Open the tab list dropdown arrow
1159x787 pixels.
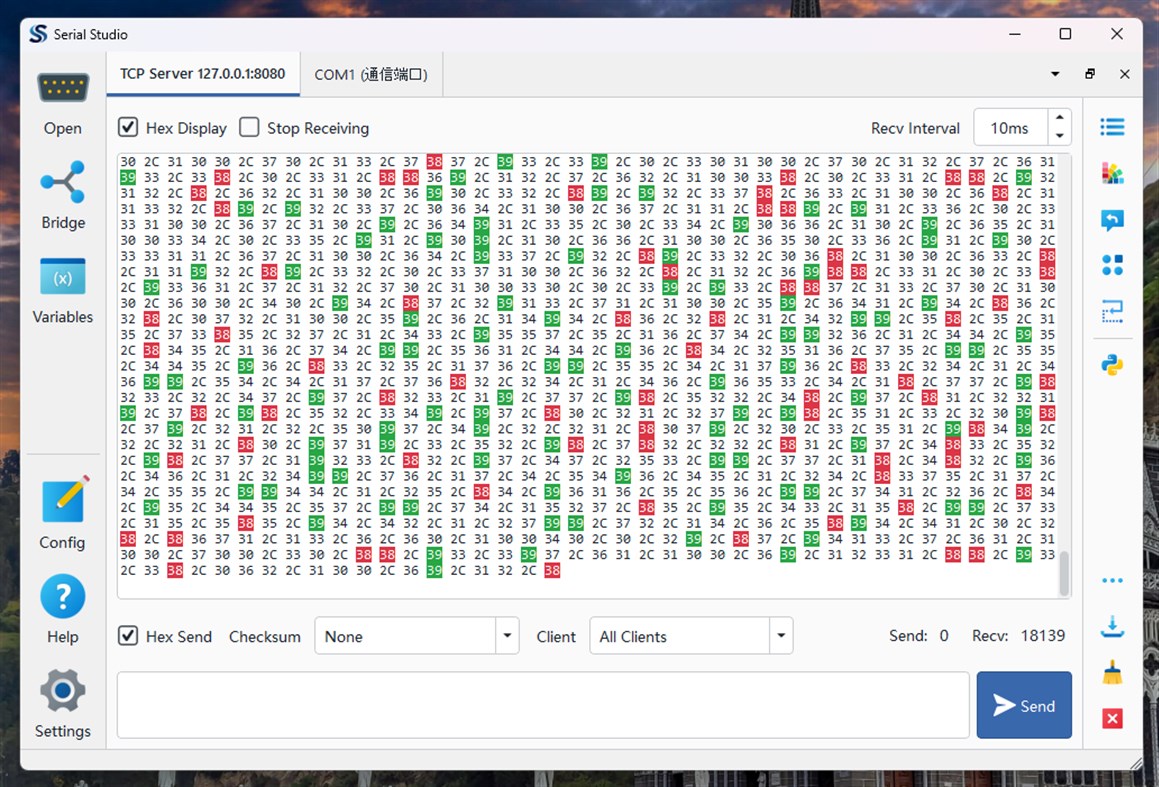1055,74
